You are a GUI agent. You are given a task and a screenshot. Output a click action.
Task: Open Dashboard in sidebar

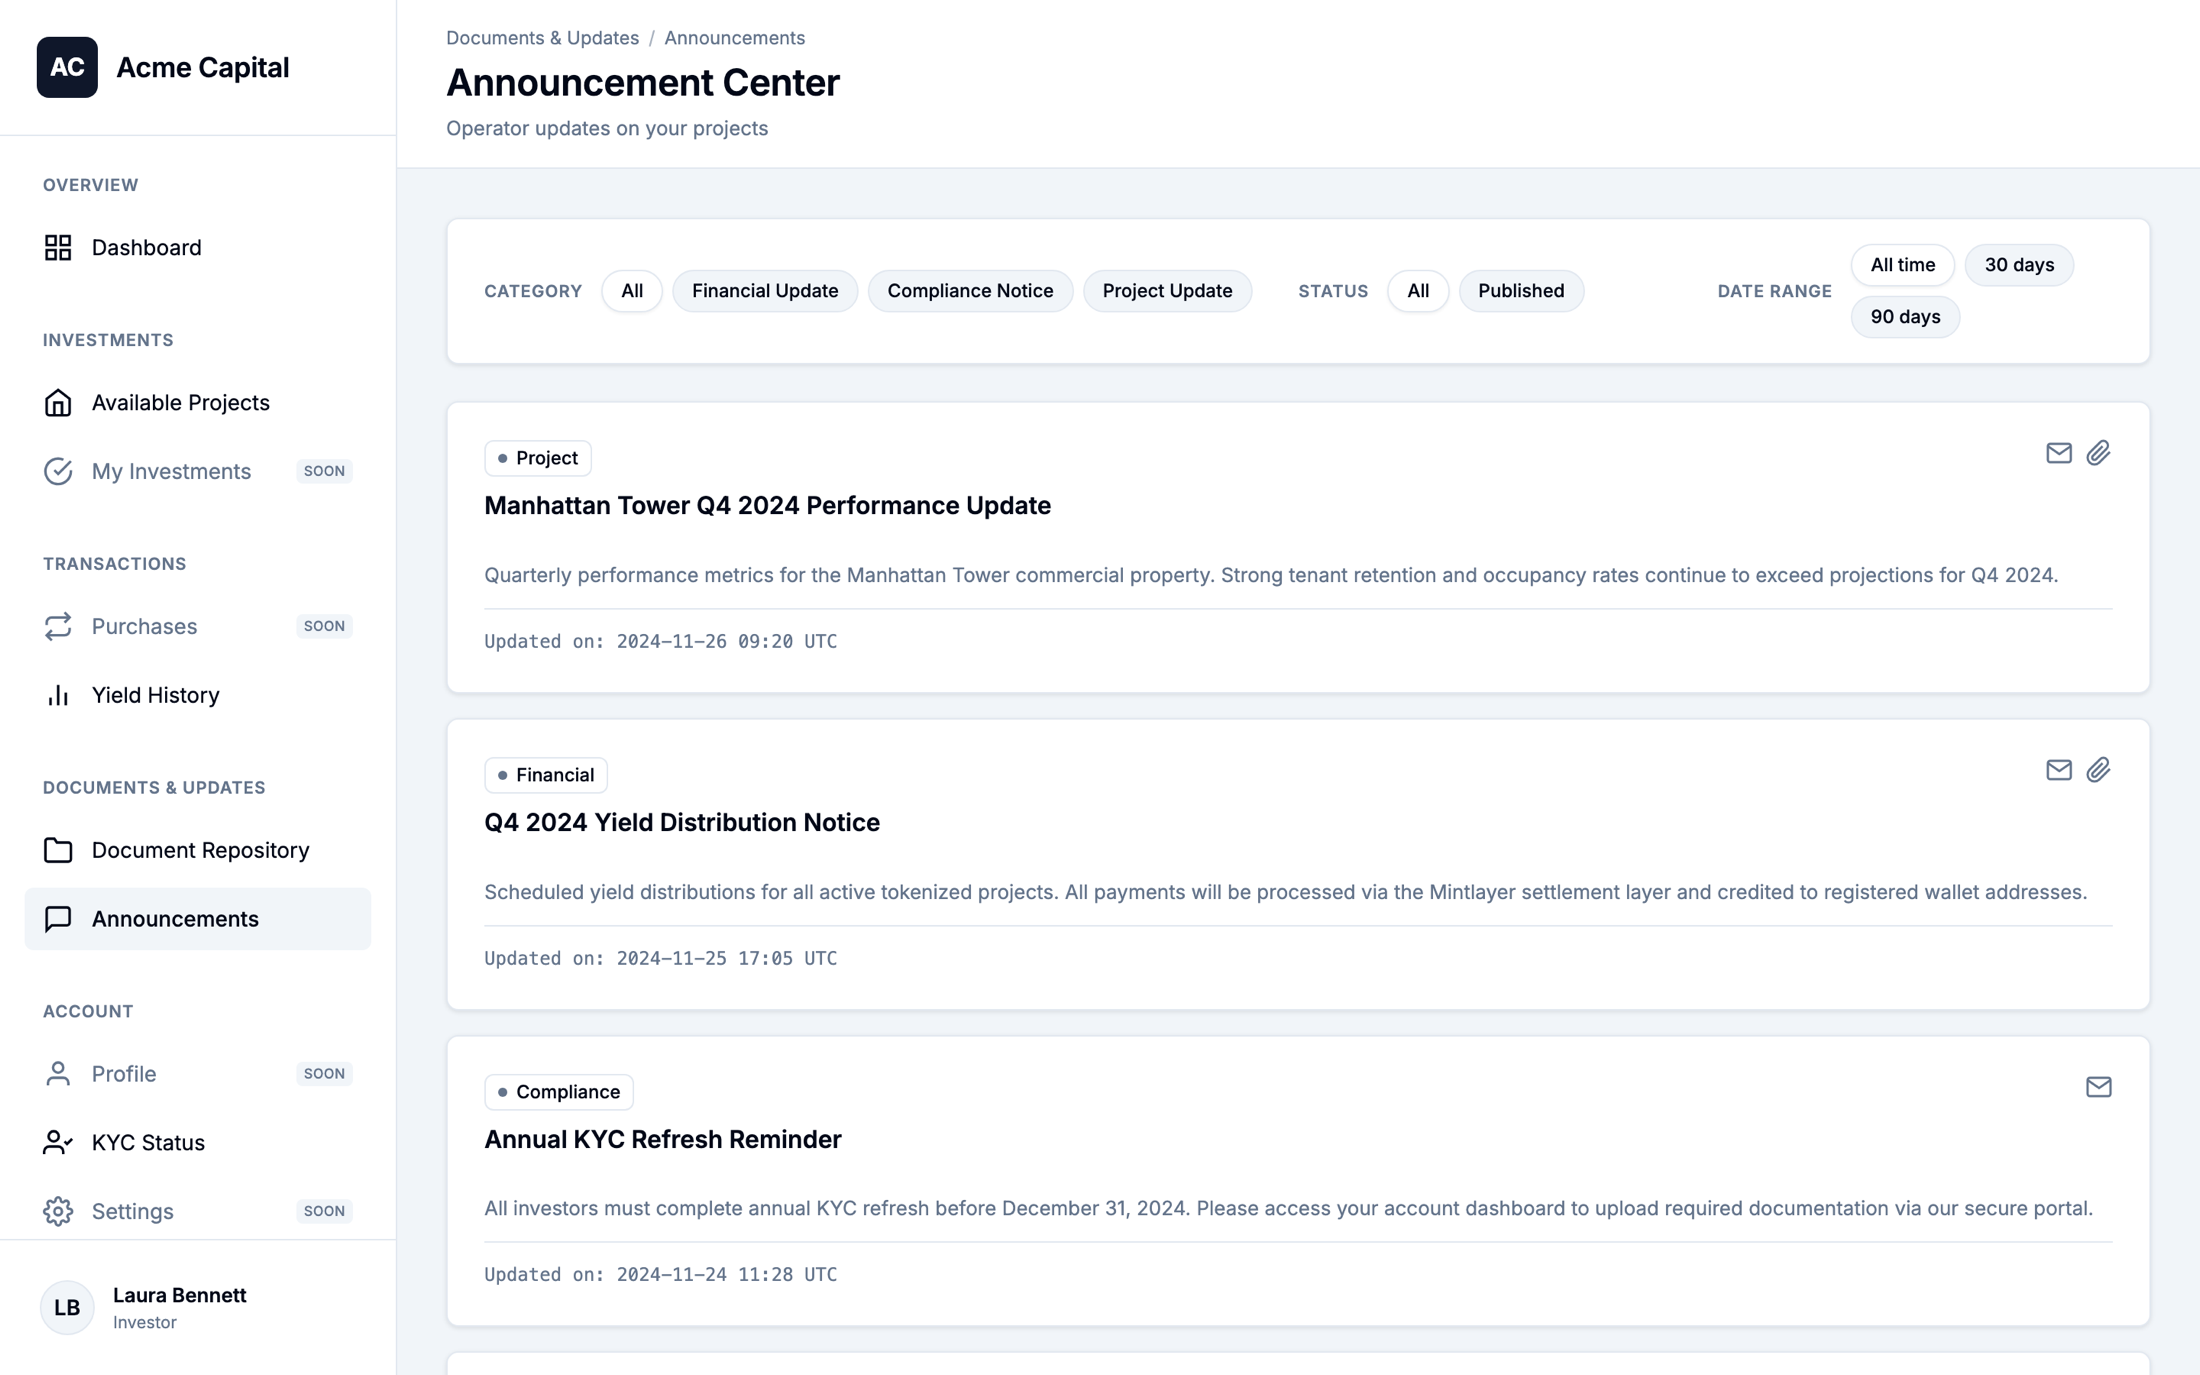[198, 247]
